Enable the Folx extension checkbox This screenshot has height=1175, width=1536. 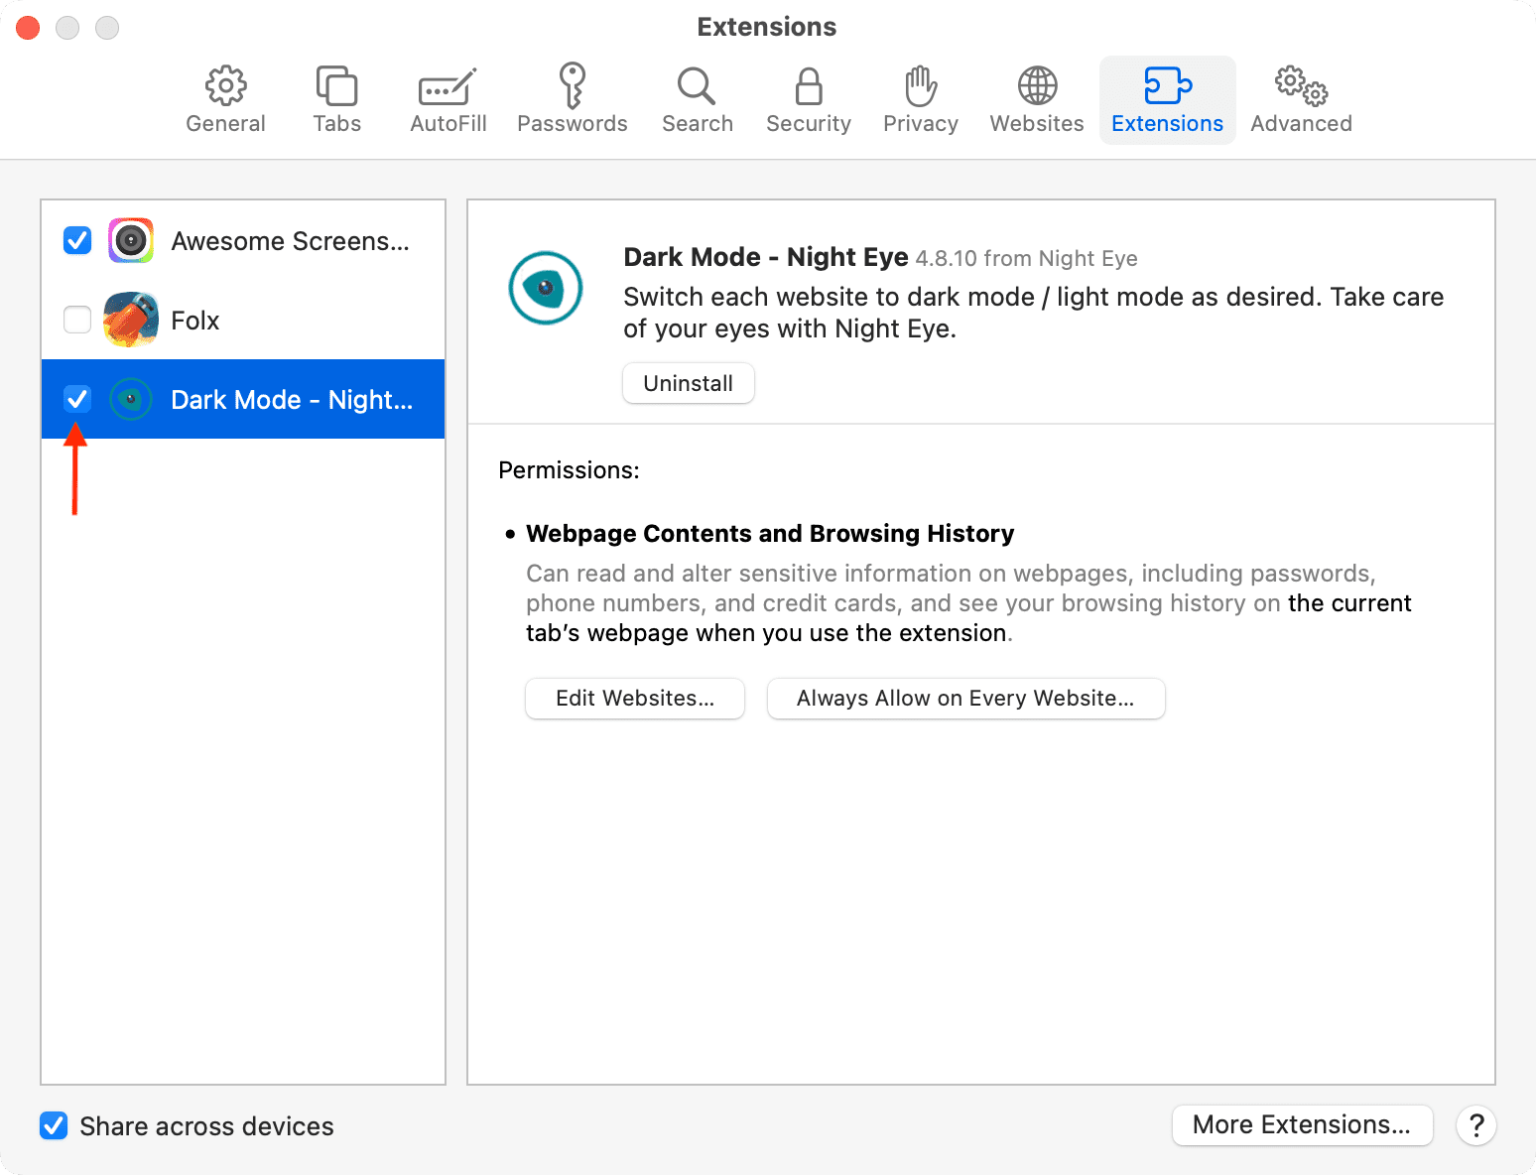point(77,320)
